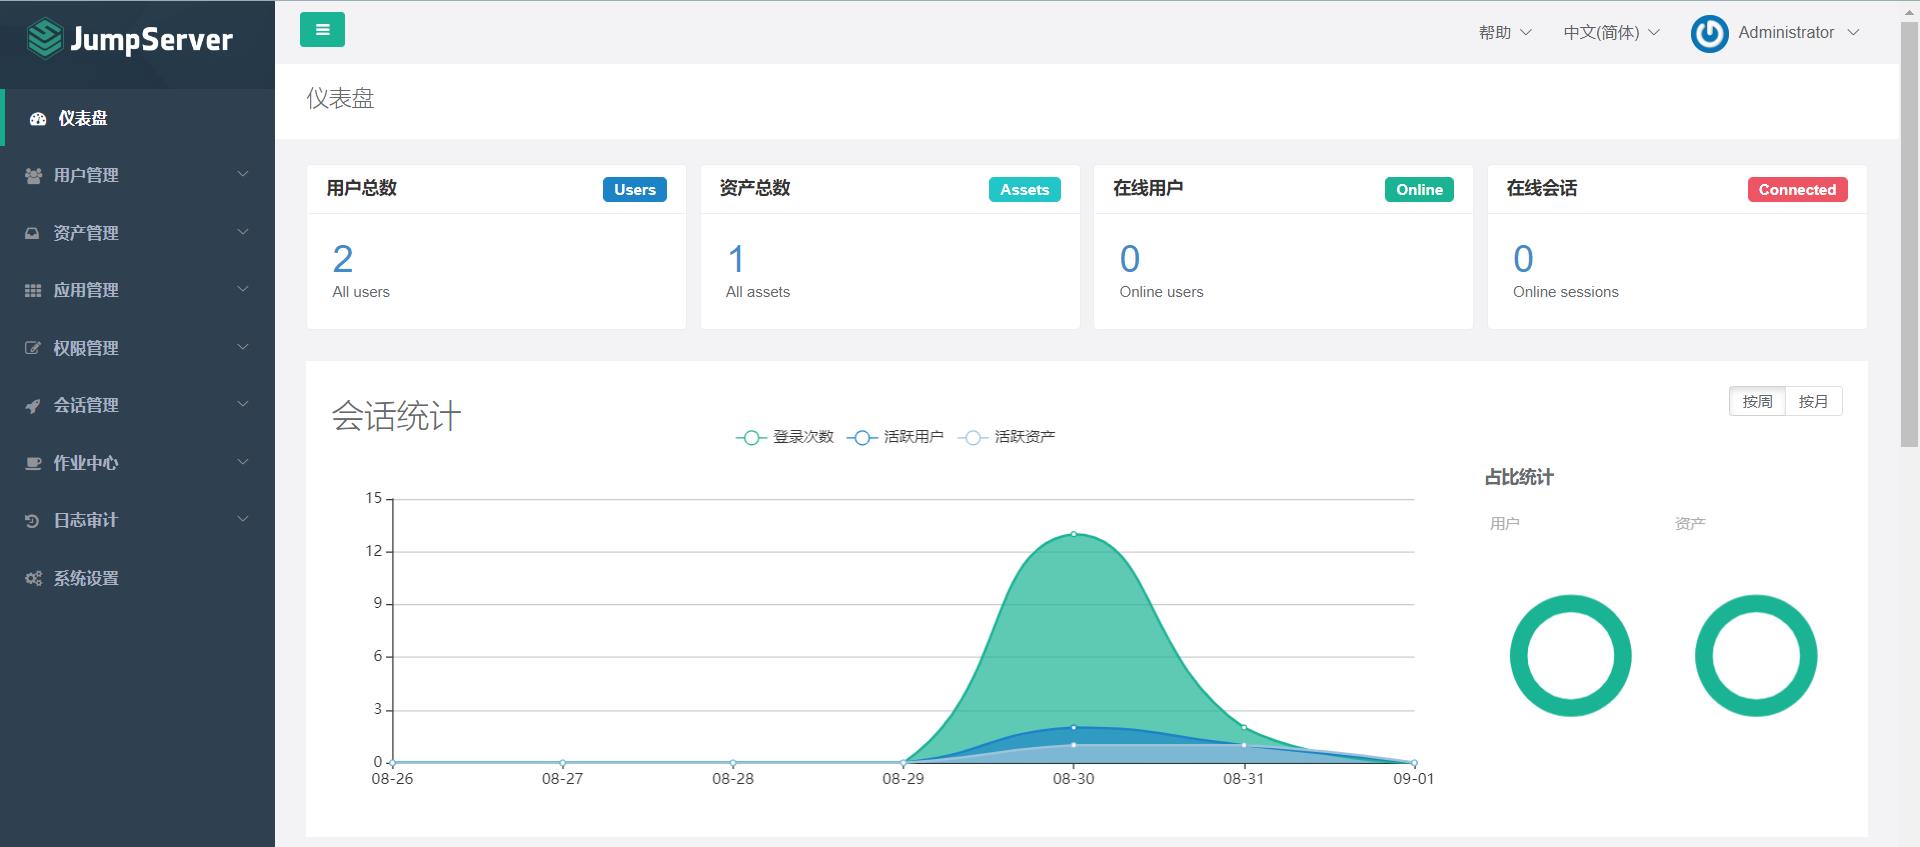
Task: Click the 仪表盘 page title
Action: (x=340, y=98)
